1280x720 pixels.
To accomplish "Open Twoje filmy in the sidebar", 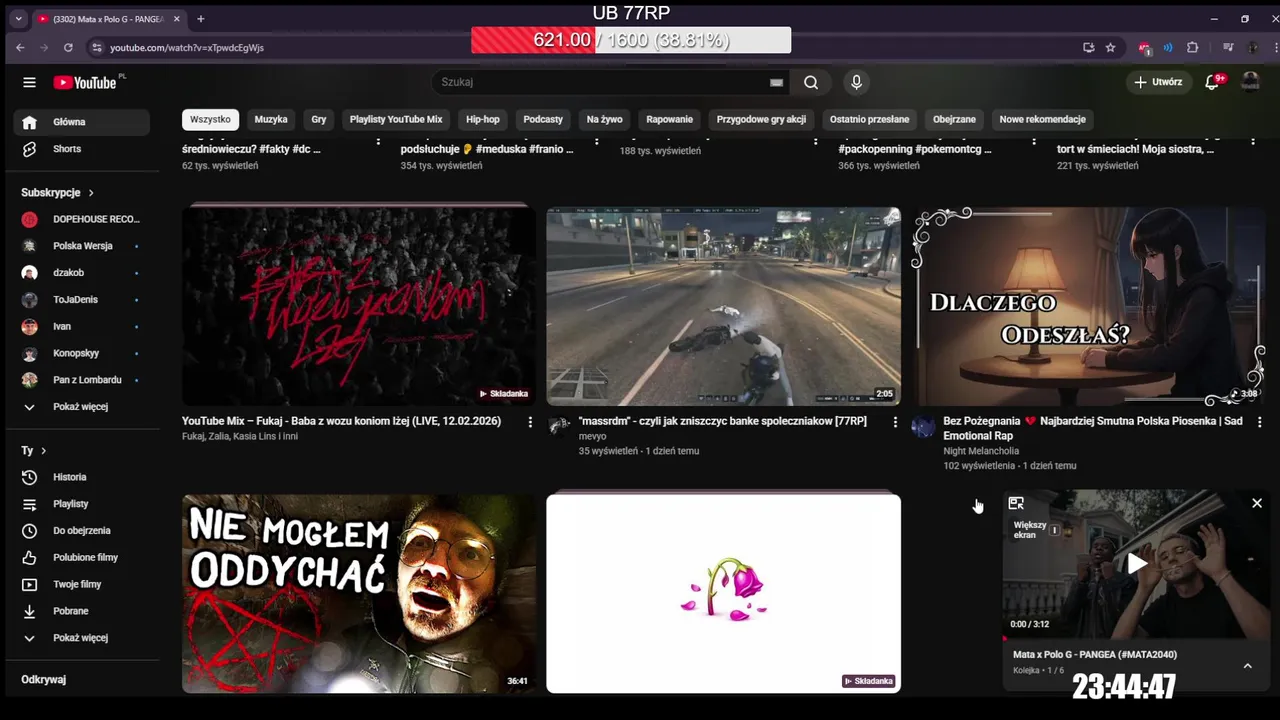I will coord(82,584).
